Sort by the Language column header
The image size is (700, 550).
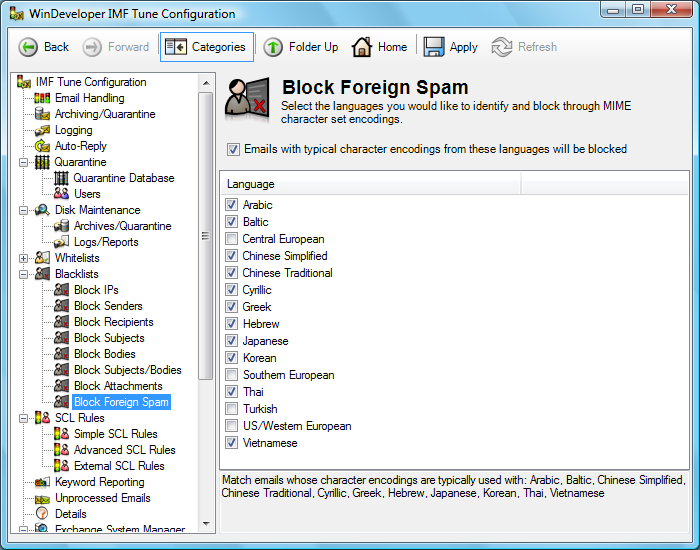click(371, 184)
